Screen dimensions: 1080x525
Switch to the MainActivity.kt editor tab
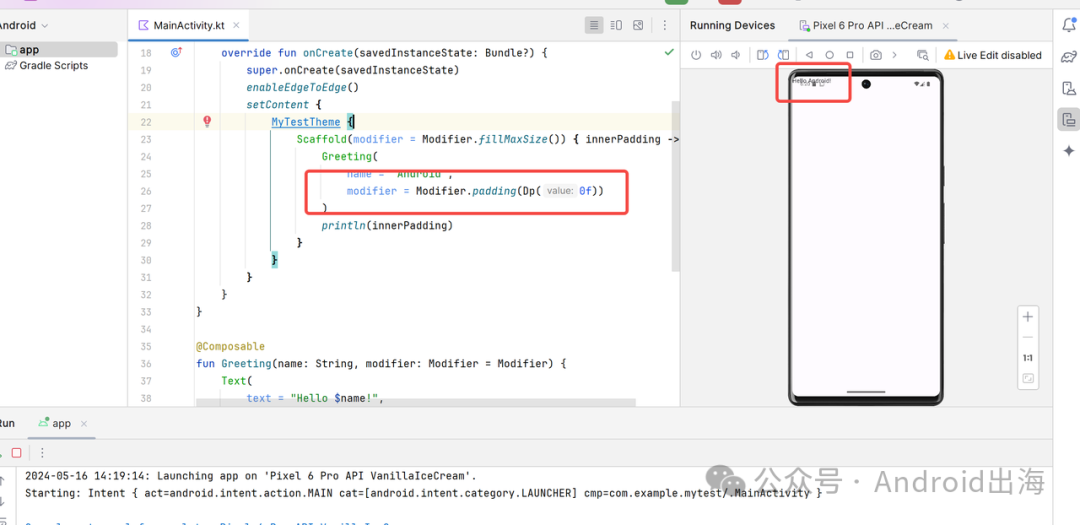tap(189, 25)
